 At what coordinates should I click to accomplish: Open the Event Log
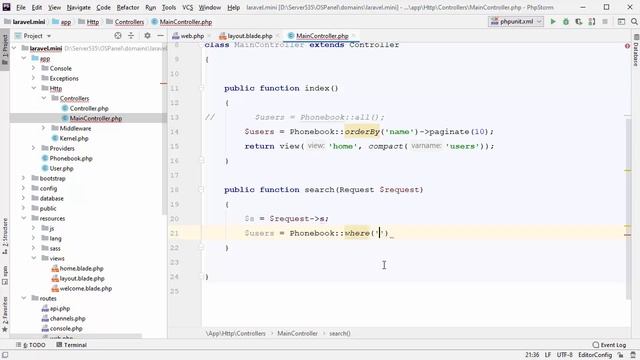[x=609, y=345]
